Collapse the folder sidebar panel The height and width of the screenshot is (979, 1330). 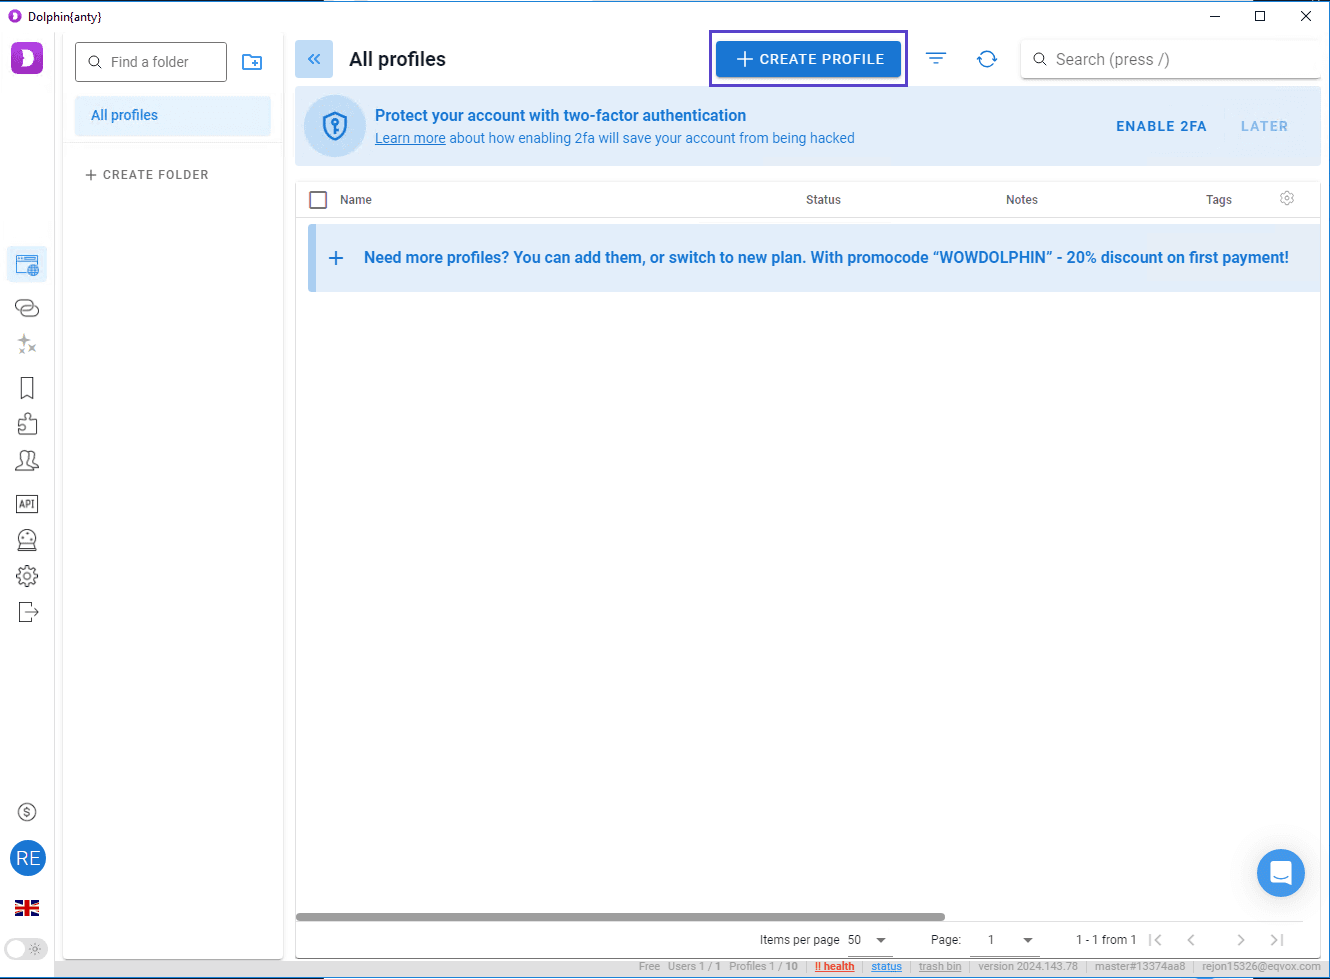click(x=314, y=59)
